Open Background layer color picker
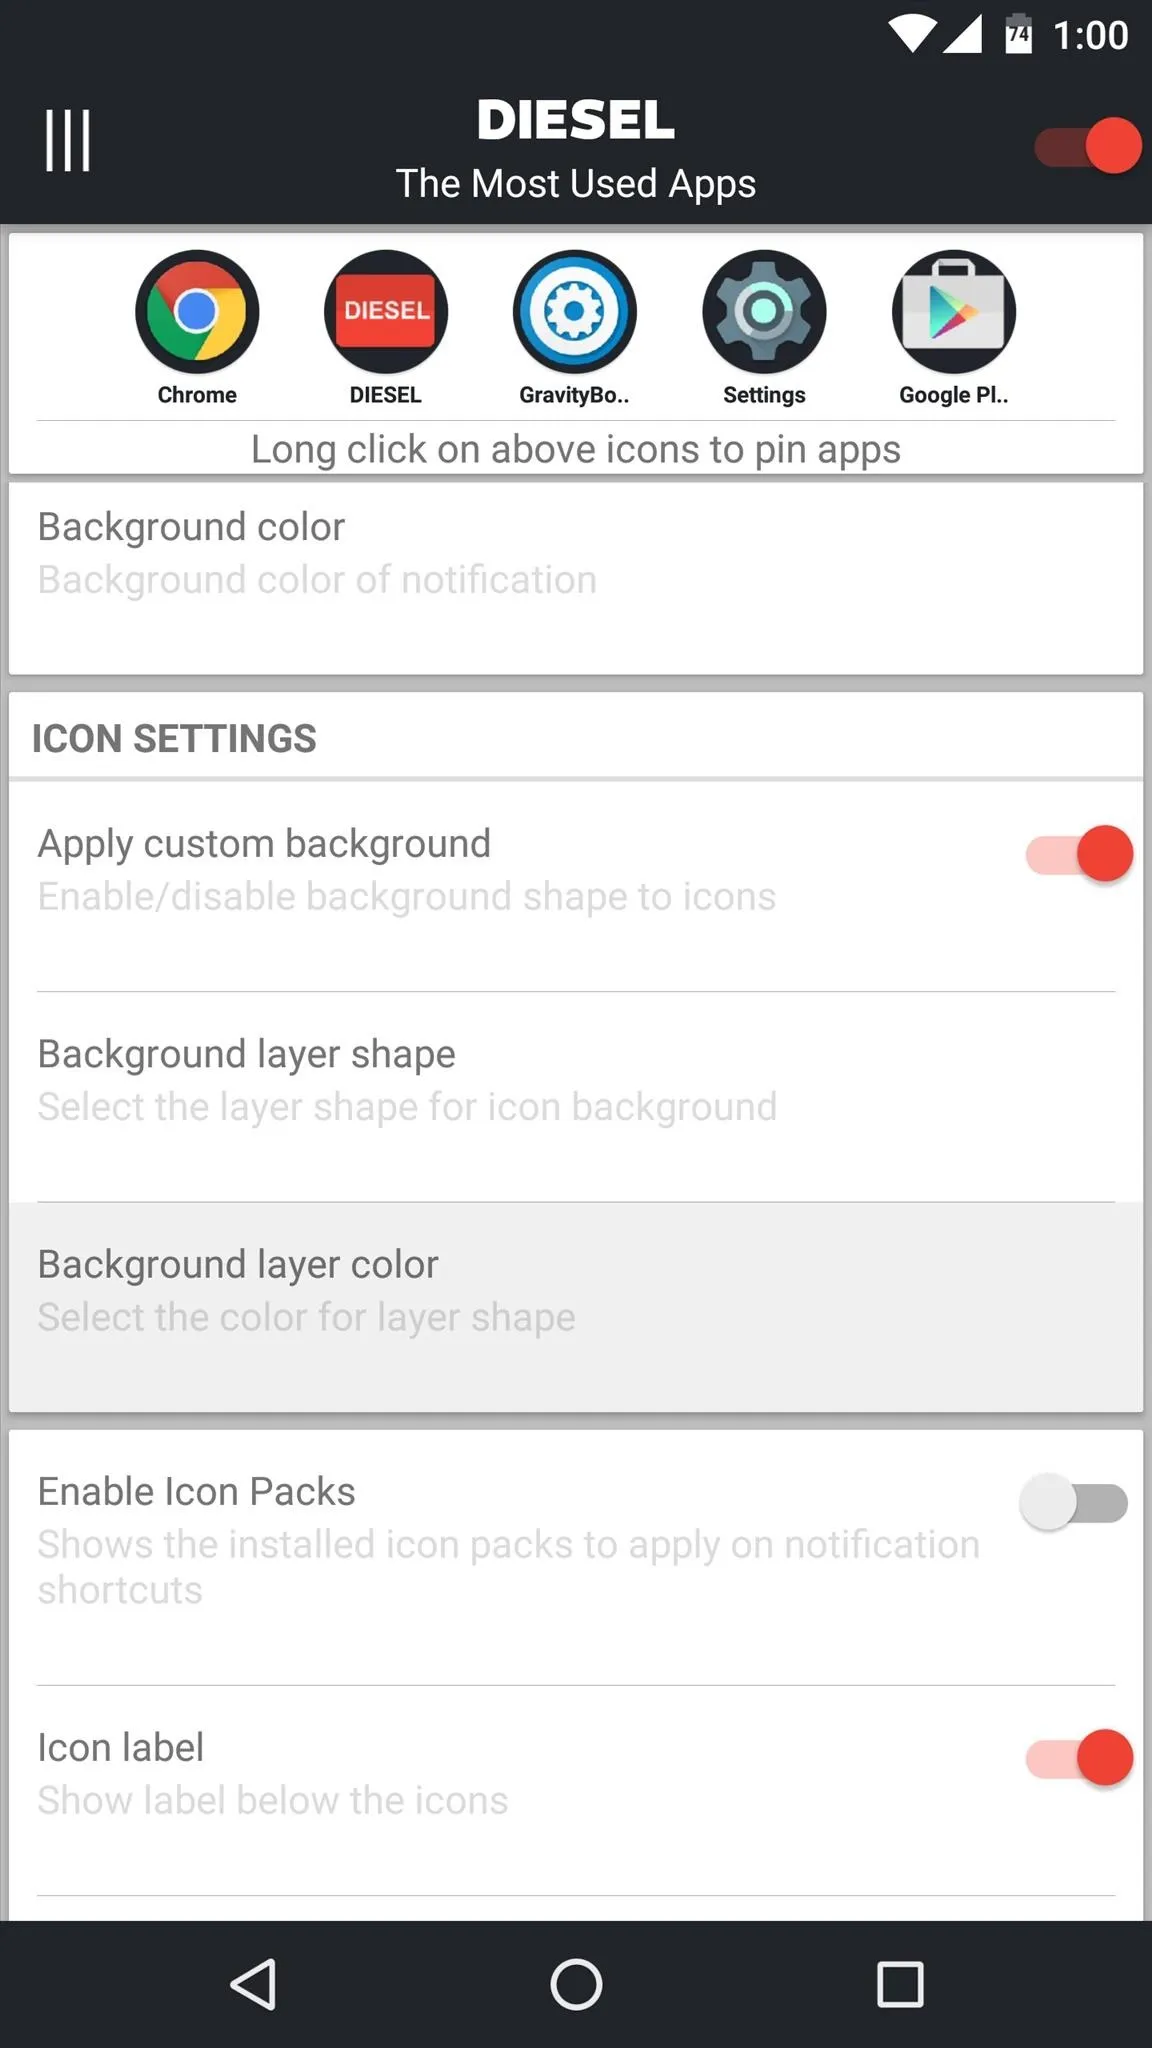Screen dimensions: 1152x2048 576,1307
